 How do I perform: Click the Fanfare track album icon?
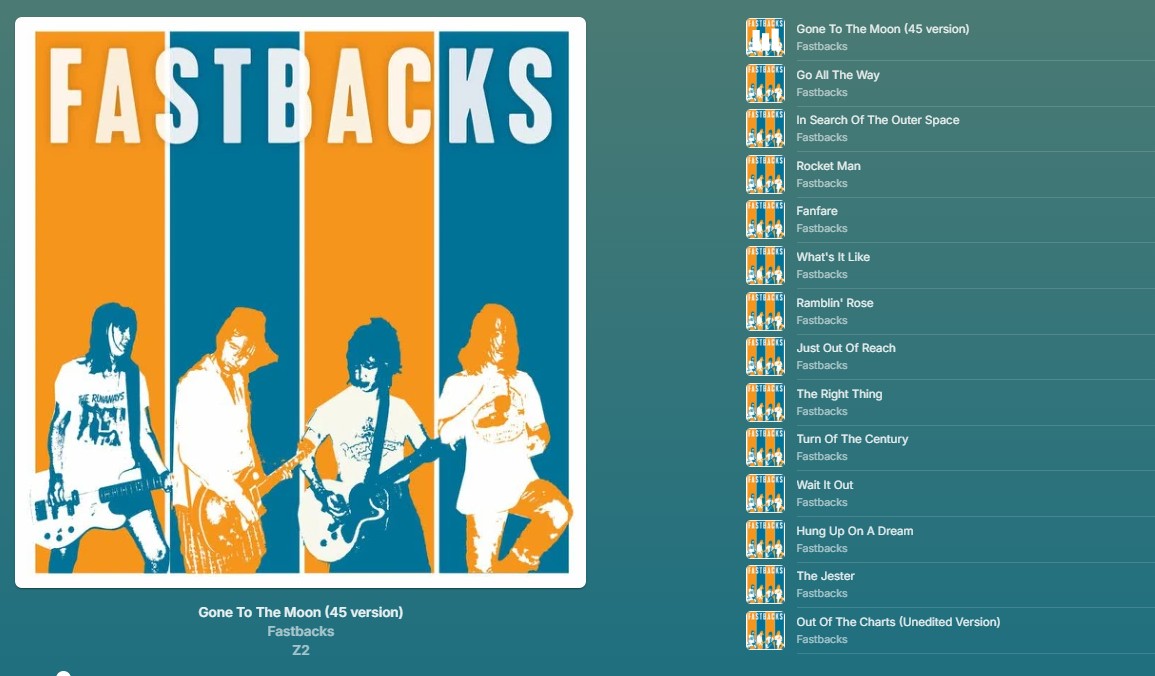pyautogui.click(x=765, y=219)
